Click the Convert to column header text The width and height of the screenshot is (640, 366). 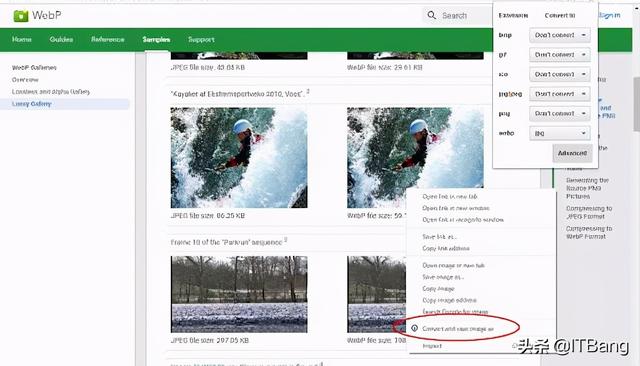(x=560, y=16)
